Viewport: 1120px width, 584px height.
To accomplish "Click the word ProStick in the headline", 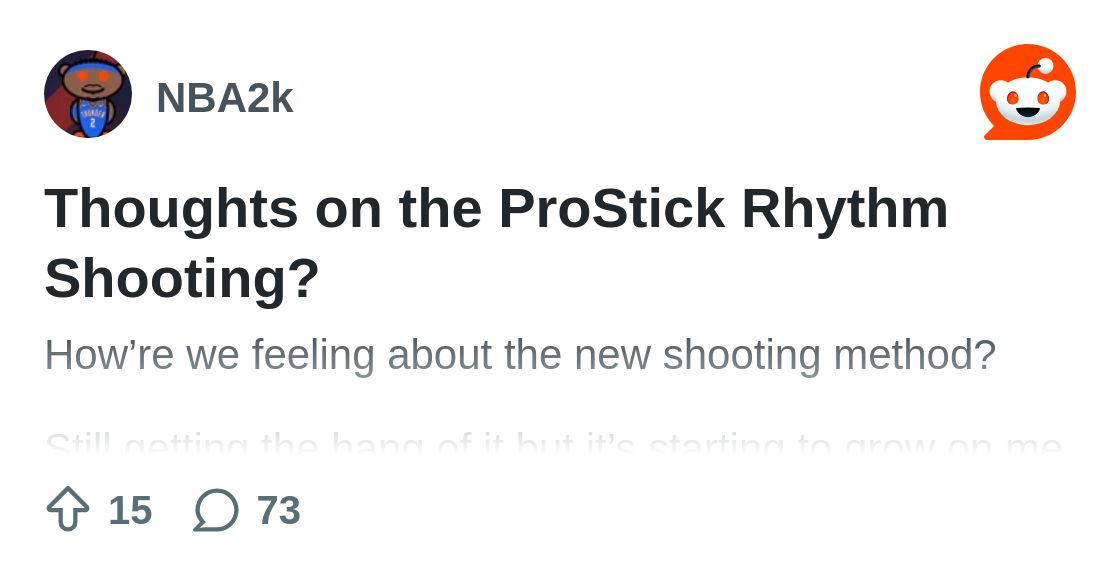I will pyautogui.click(x=611, y=209).
